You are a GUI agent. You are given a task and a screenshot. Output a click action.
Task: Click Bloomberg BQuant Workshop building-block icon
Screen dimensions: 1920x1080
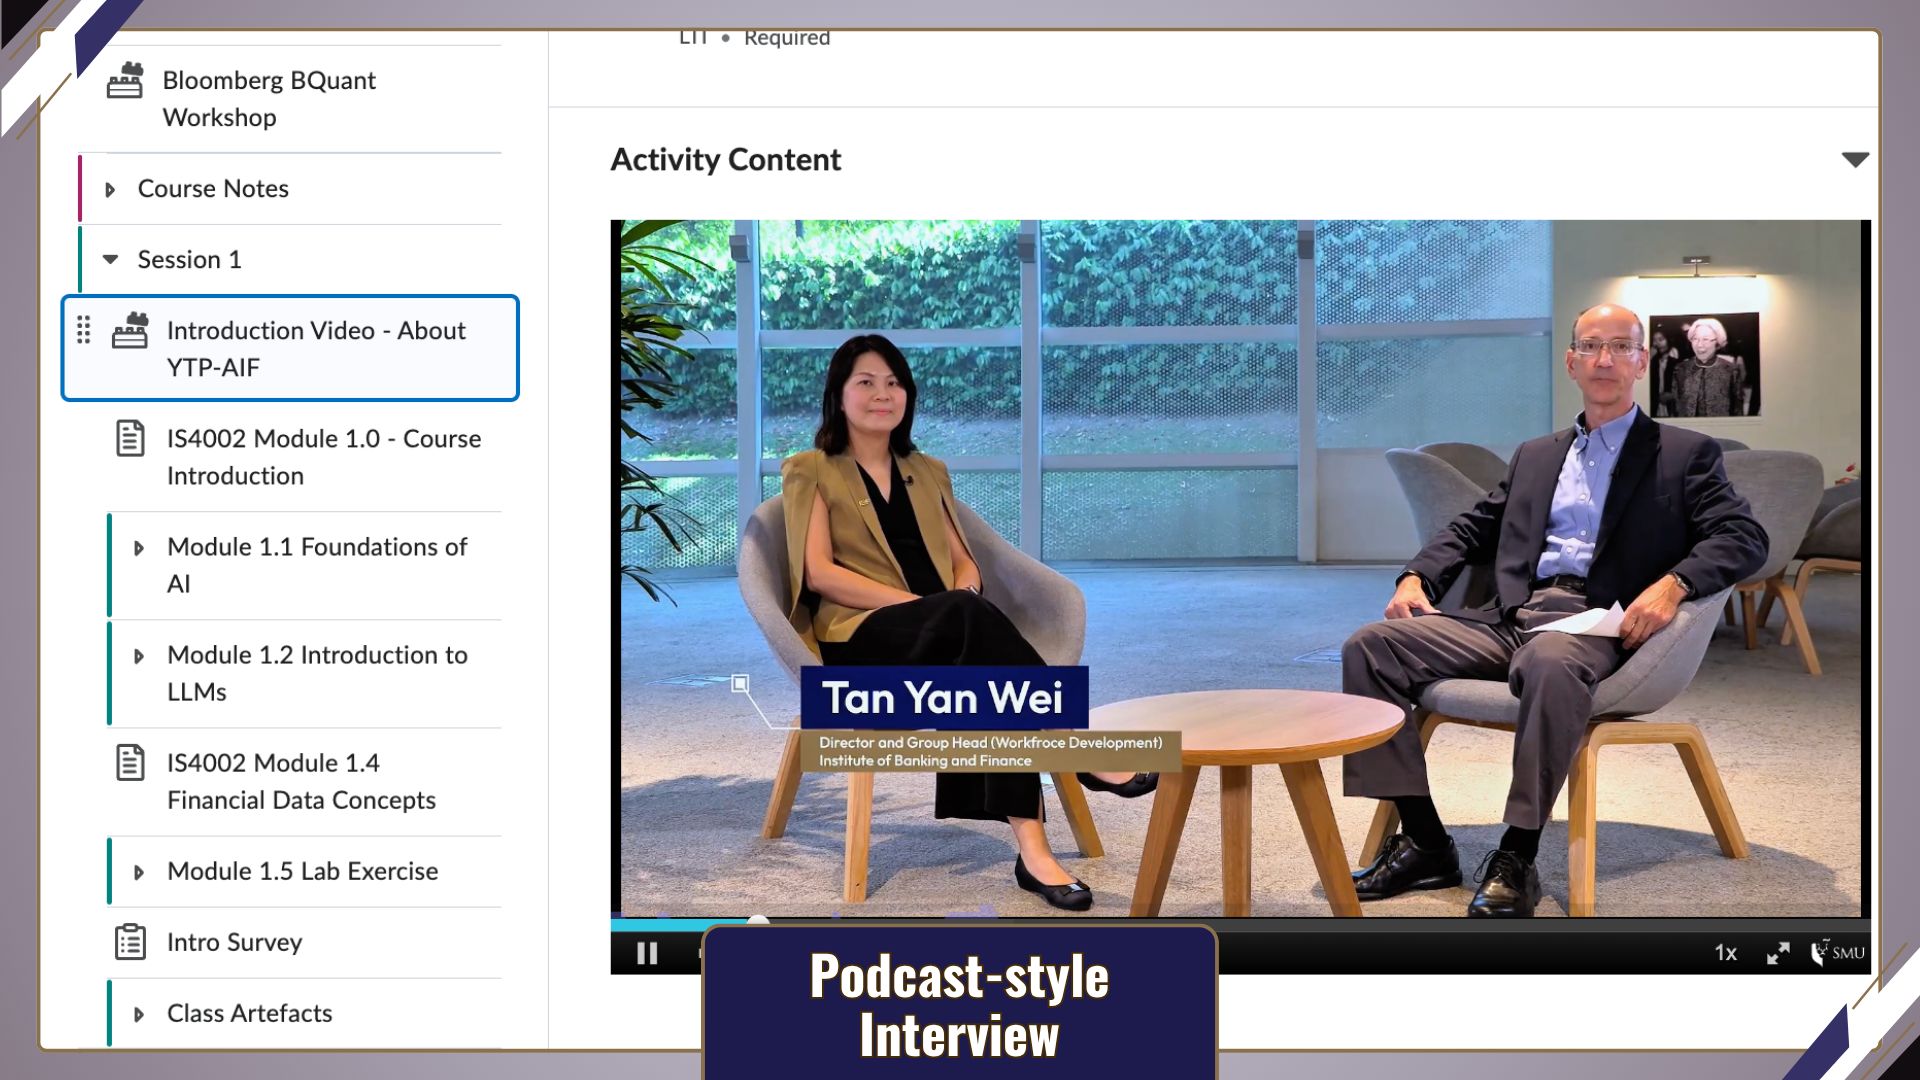(125, 81)
